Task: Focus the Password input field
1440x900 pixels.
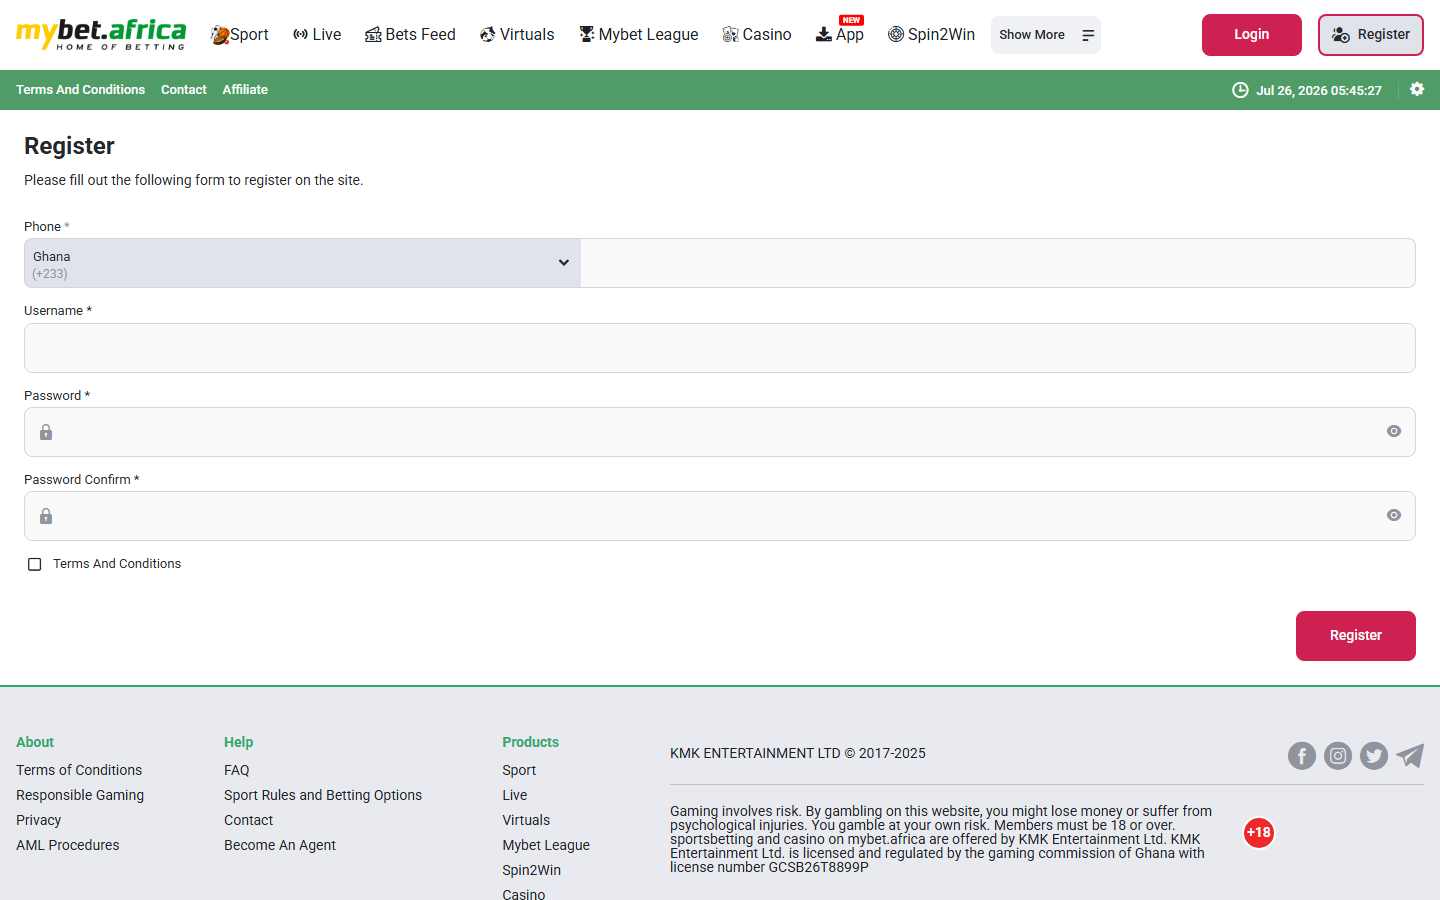Action: [720, 432]
